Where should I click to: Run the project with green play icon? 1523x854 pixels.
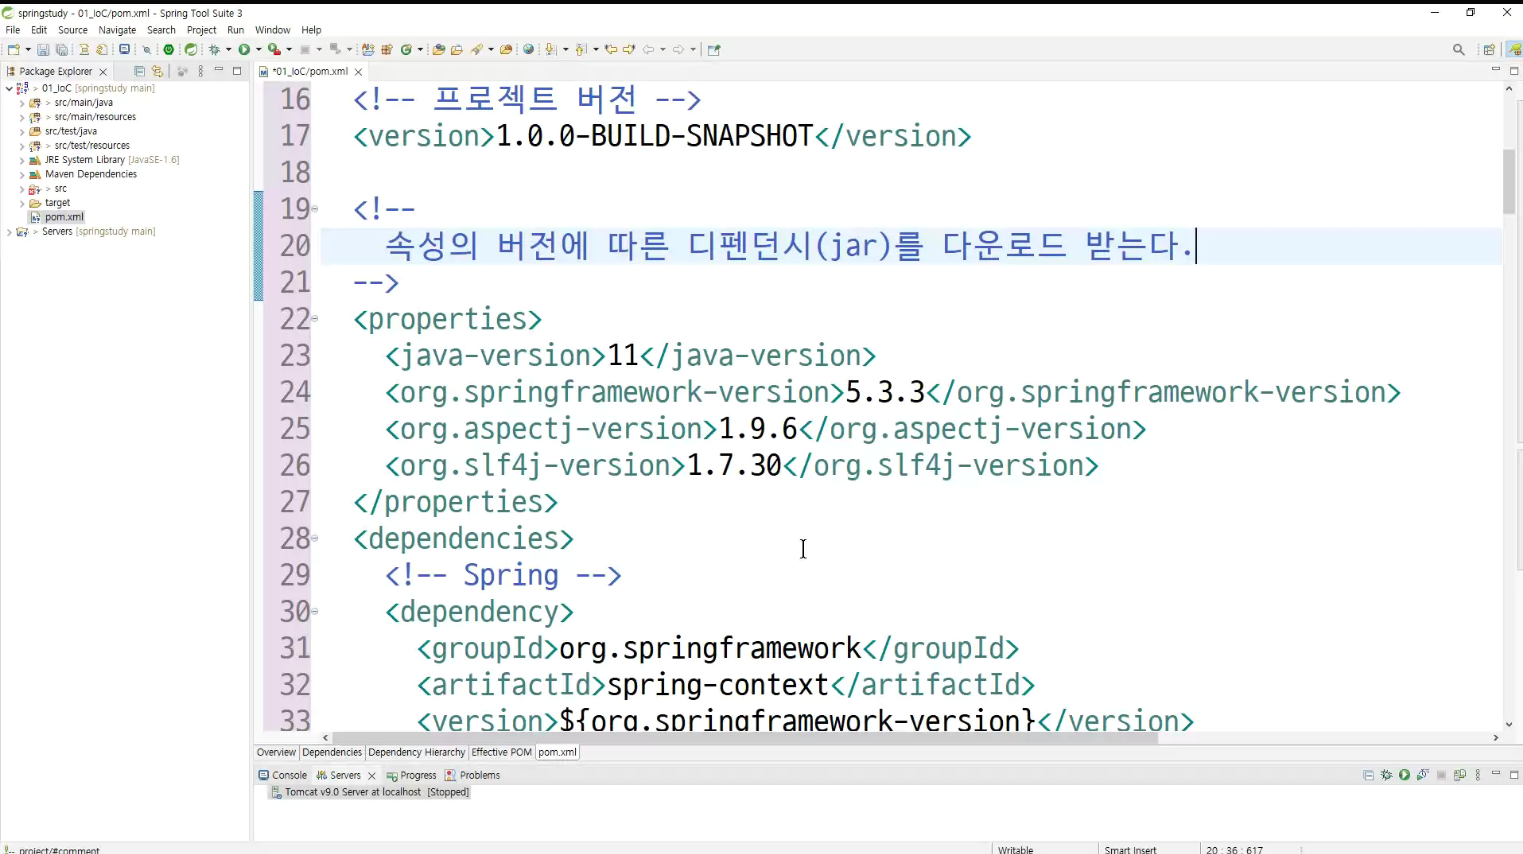coord(244,49)
